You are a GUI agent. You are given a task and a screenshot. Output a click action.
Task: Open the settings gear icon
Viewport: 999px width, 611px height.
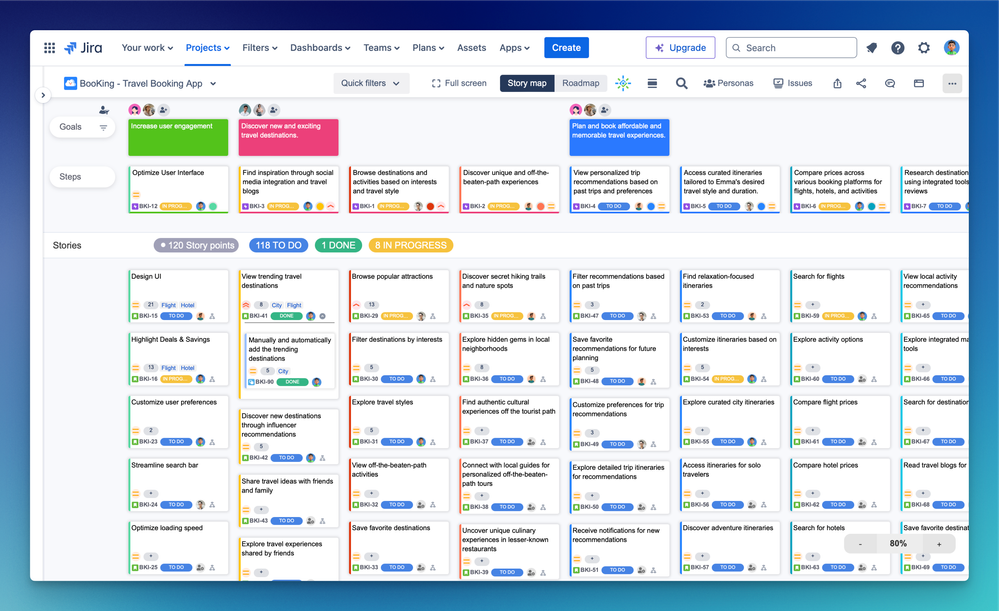(x=924, y=48)
